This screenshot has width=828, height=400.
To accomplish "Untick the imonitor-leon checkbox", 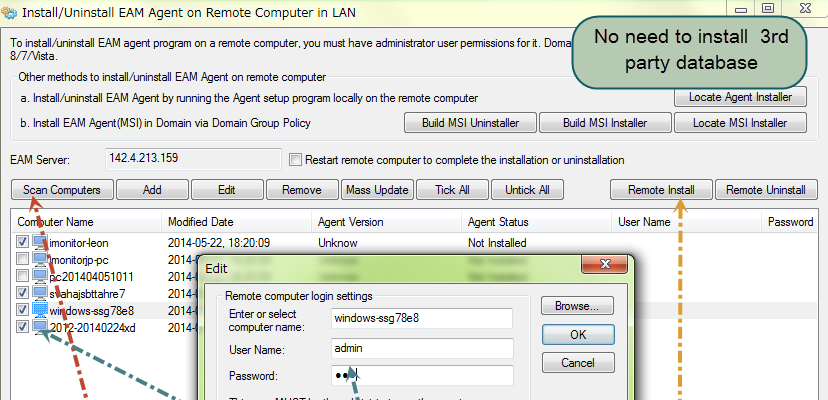I will click(x=23, y=243).
